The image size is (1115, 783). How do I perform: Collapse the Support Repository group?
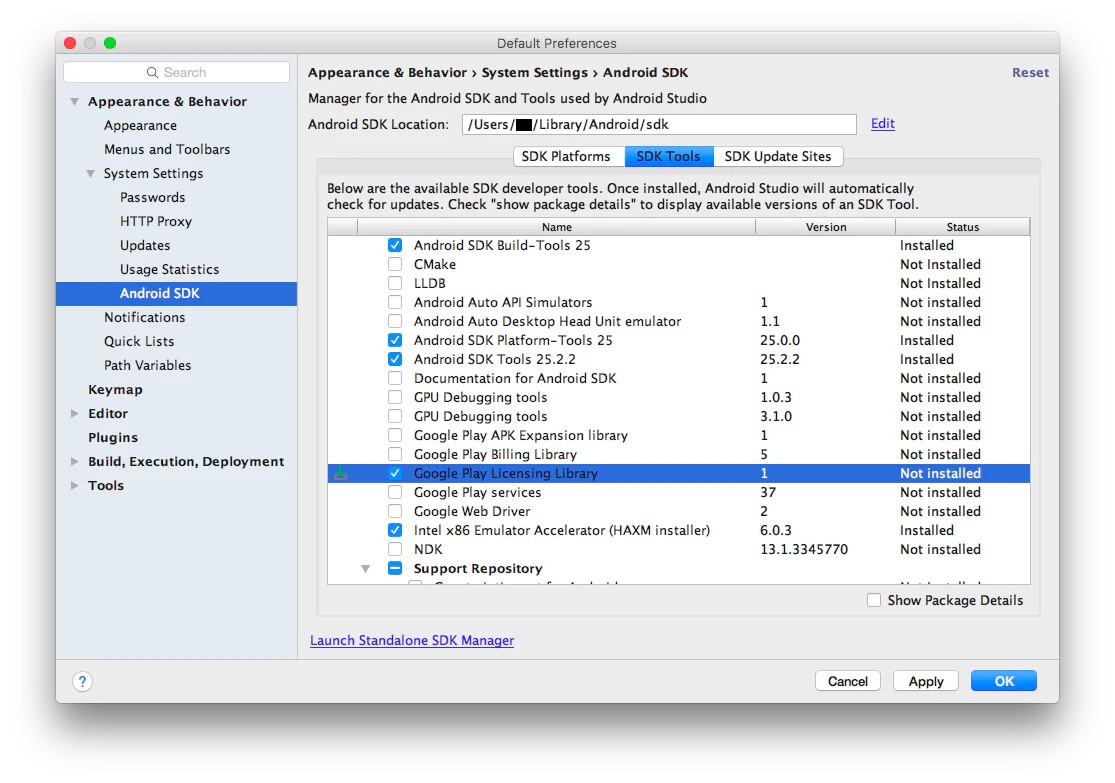(x=366, y=568)
